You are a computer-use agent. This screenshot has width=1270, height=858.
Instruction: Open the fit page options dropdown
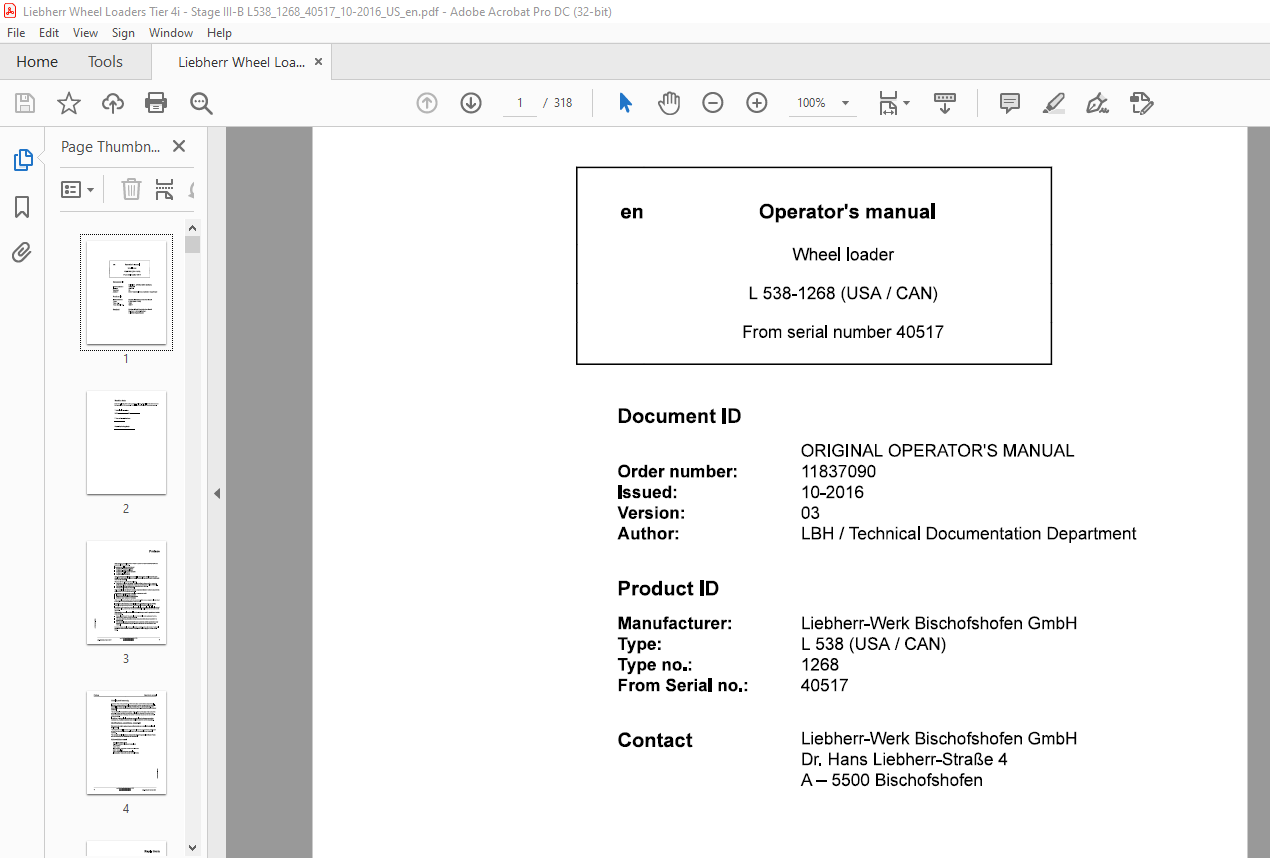point(894,103)
